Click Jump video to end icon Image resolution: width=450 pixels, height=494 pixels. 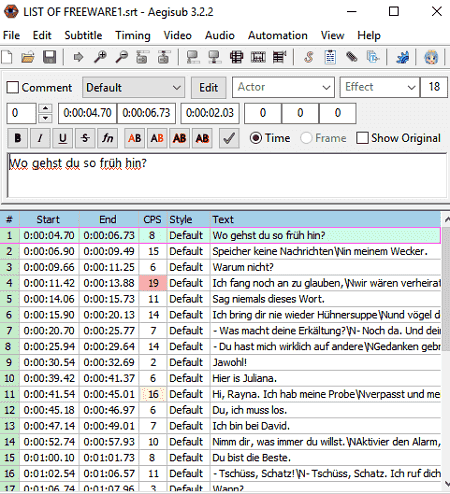[163, 57]
